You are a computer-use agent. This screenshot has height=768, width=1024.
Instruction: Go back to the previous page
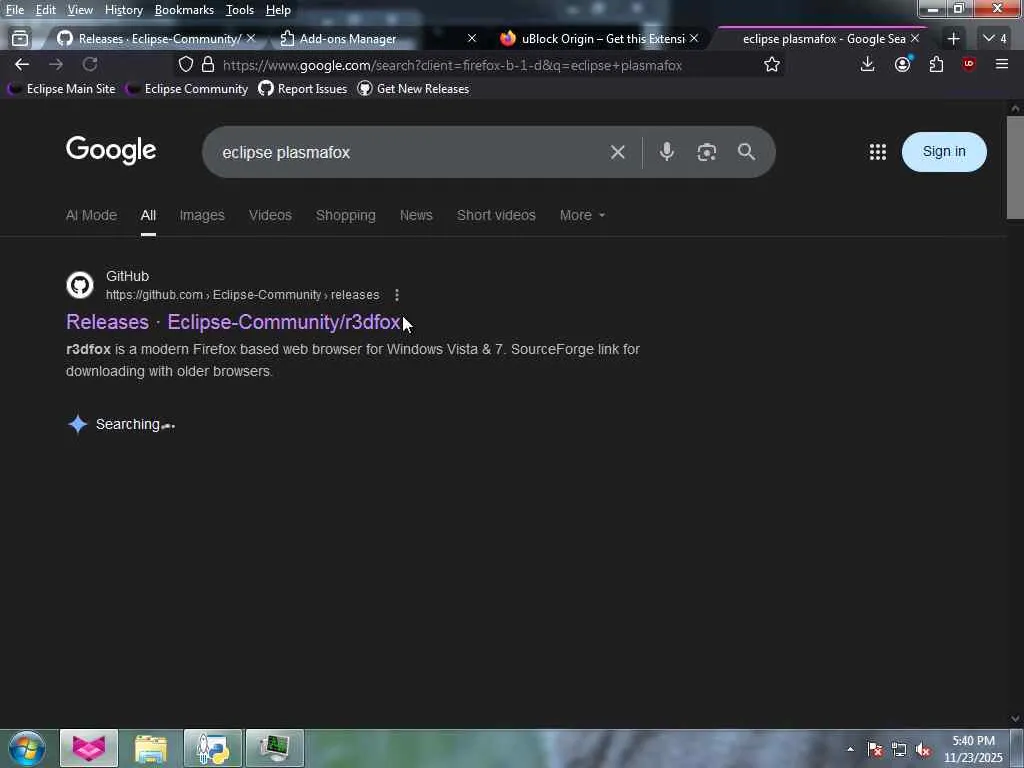(22, 65)
